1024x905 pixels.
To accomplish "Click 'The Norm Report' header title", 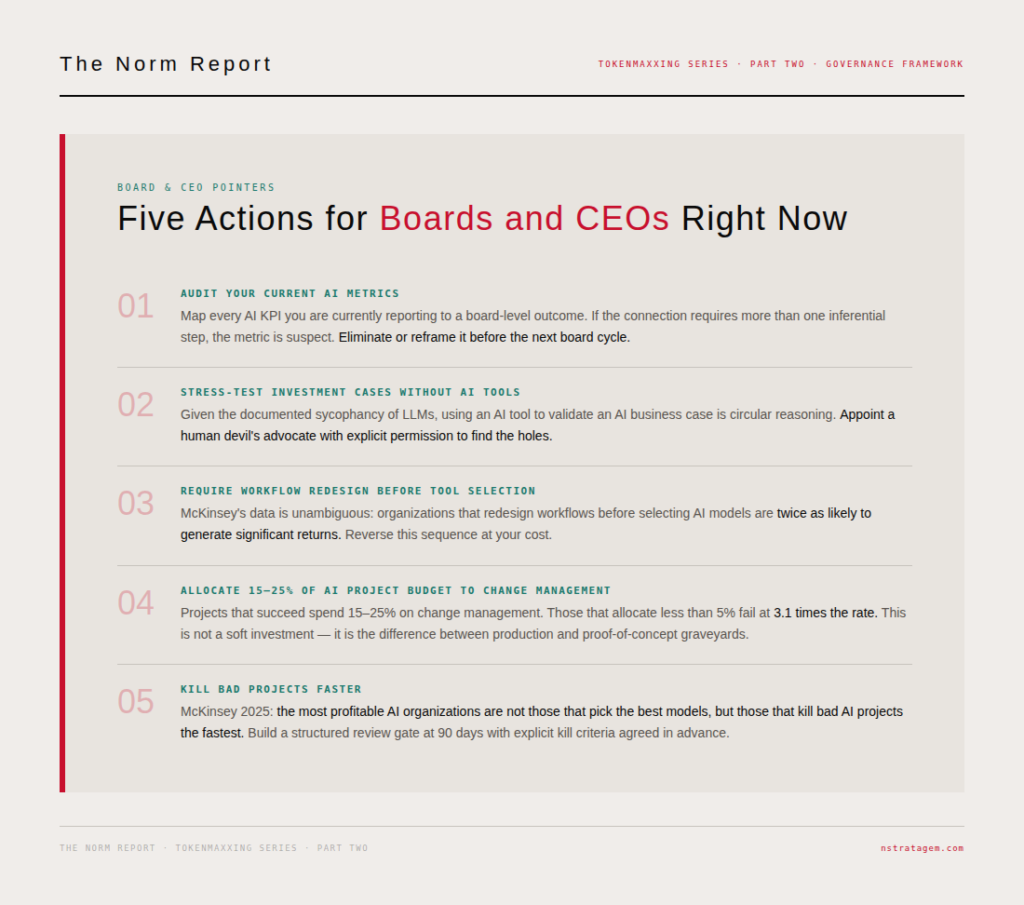I will (165, 64).
